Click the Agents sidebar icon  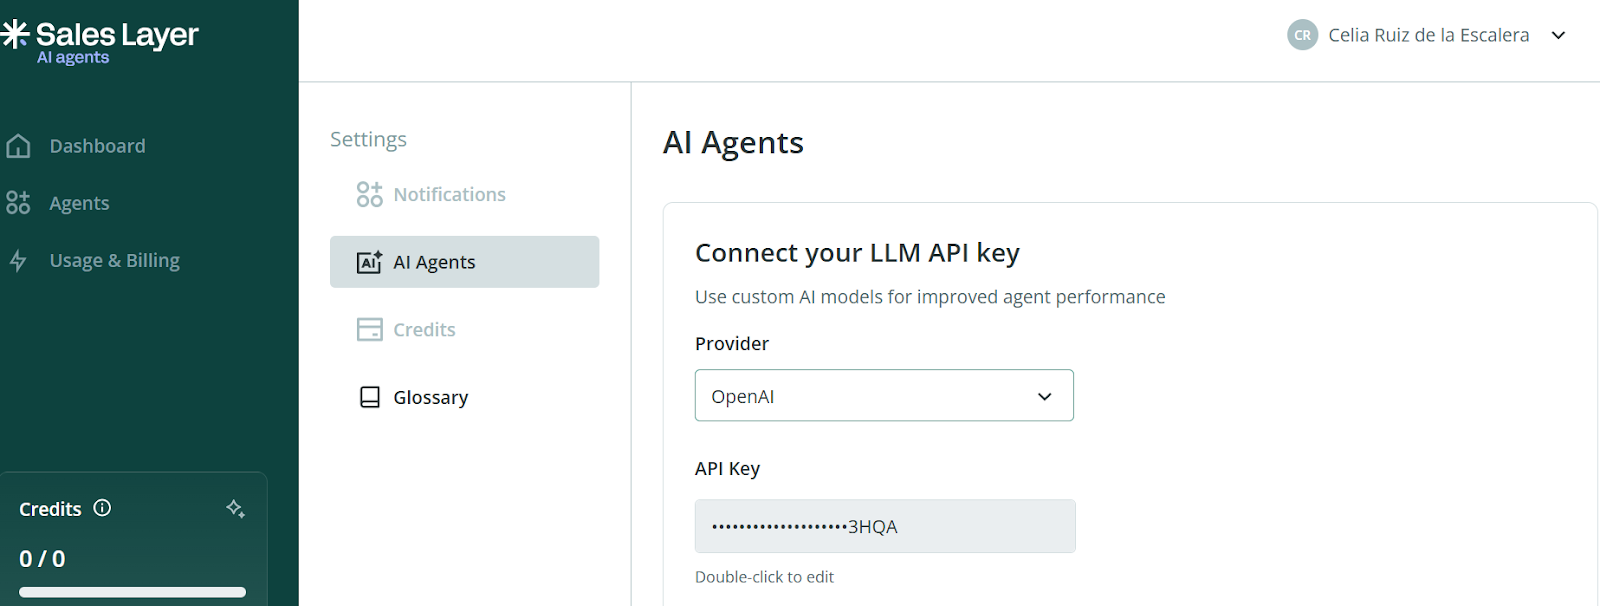point(18,203)
